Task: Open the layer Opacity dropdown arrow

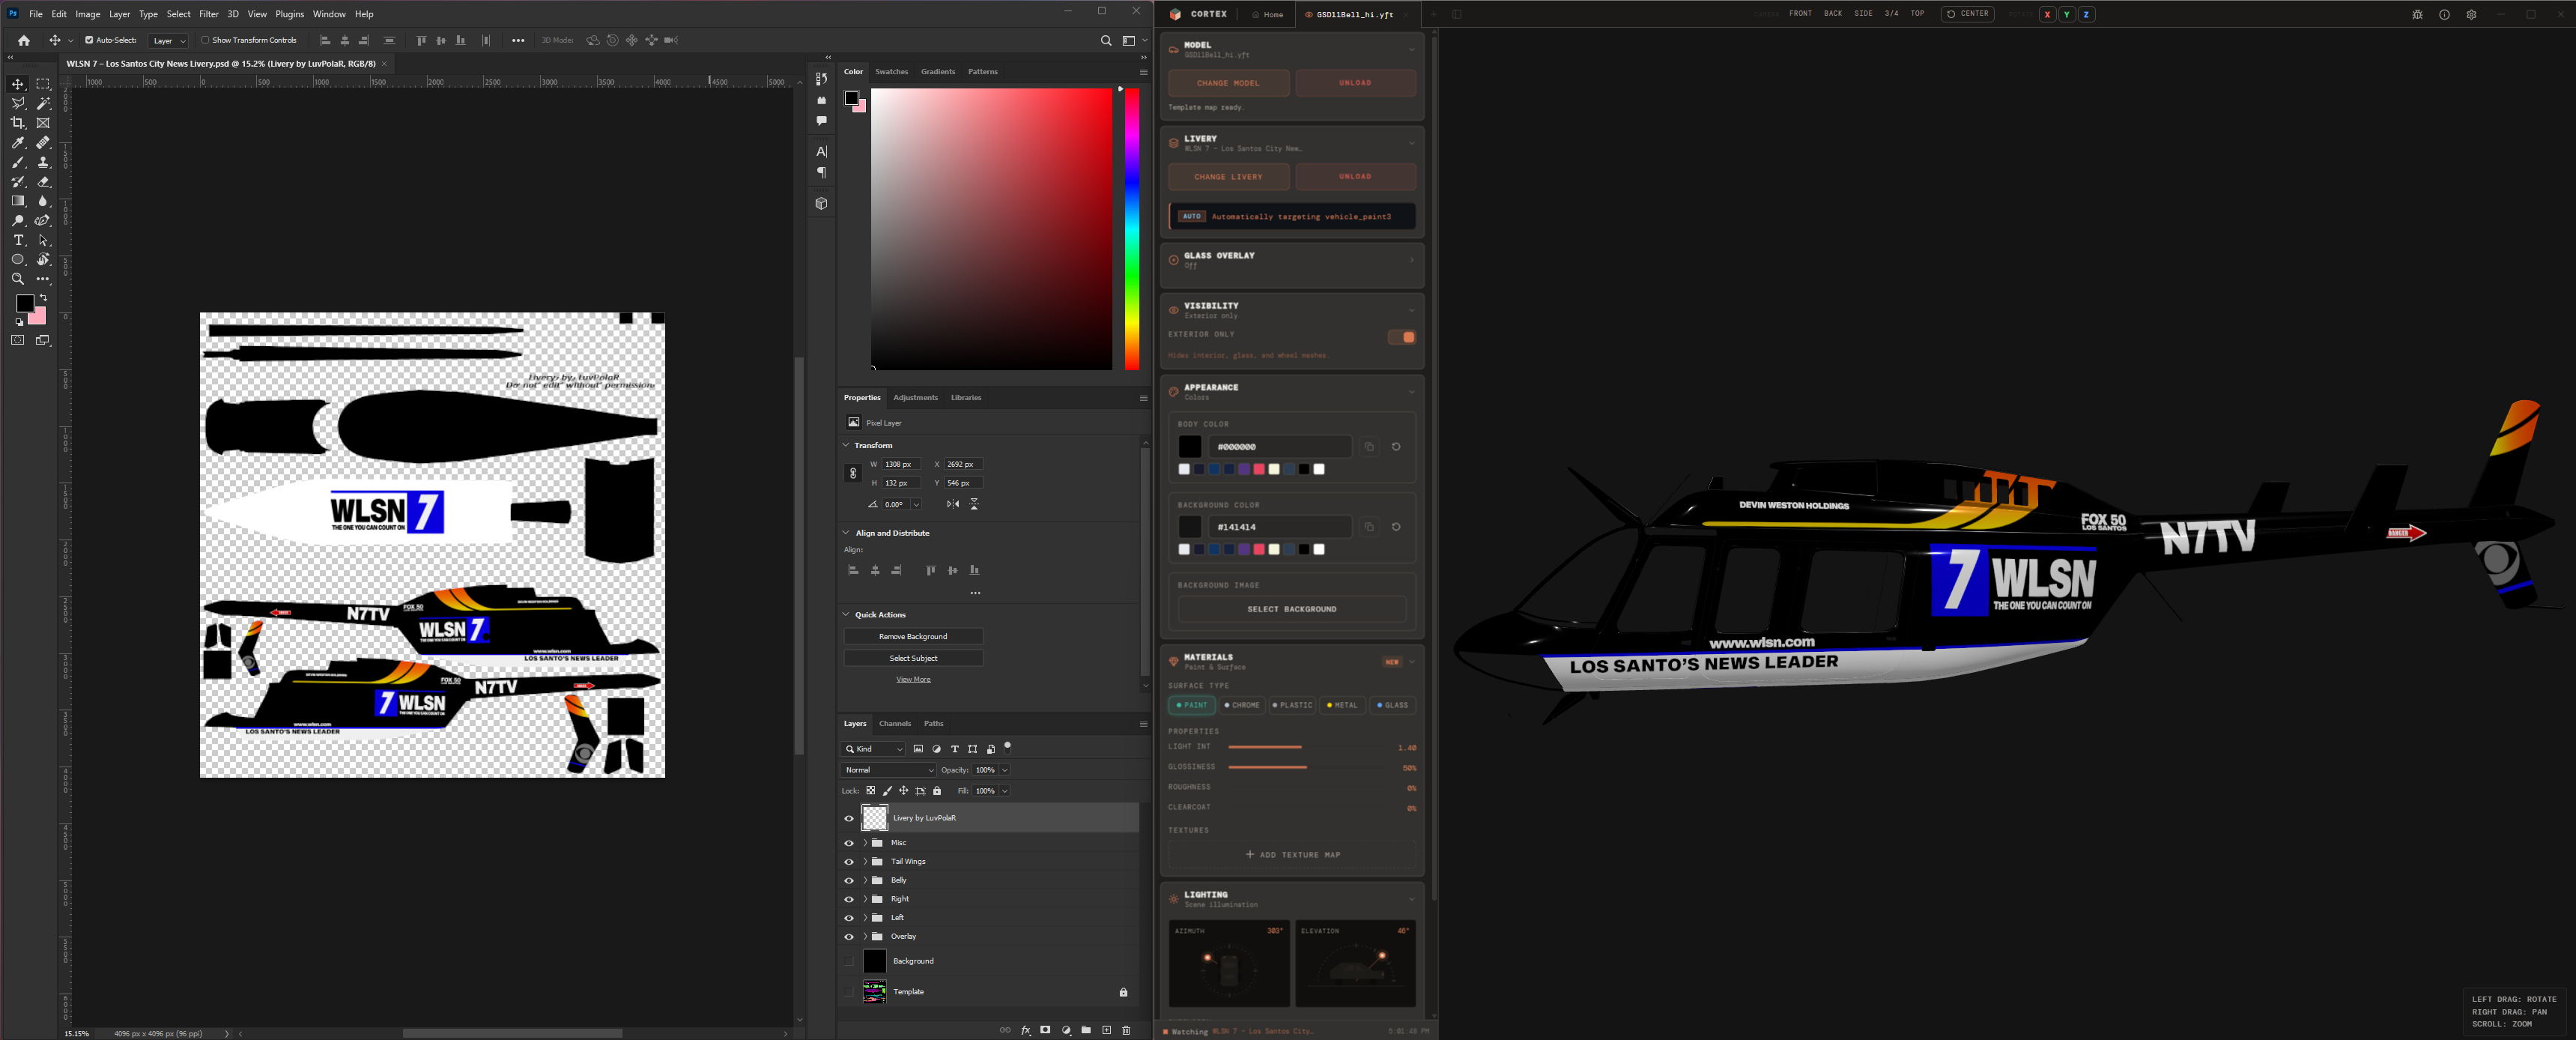Action: 1005,770
